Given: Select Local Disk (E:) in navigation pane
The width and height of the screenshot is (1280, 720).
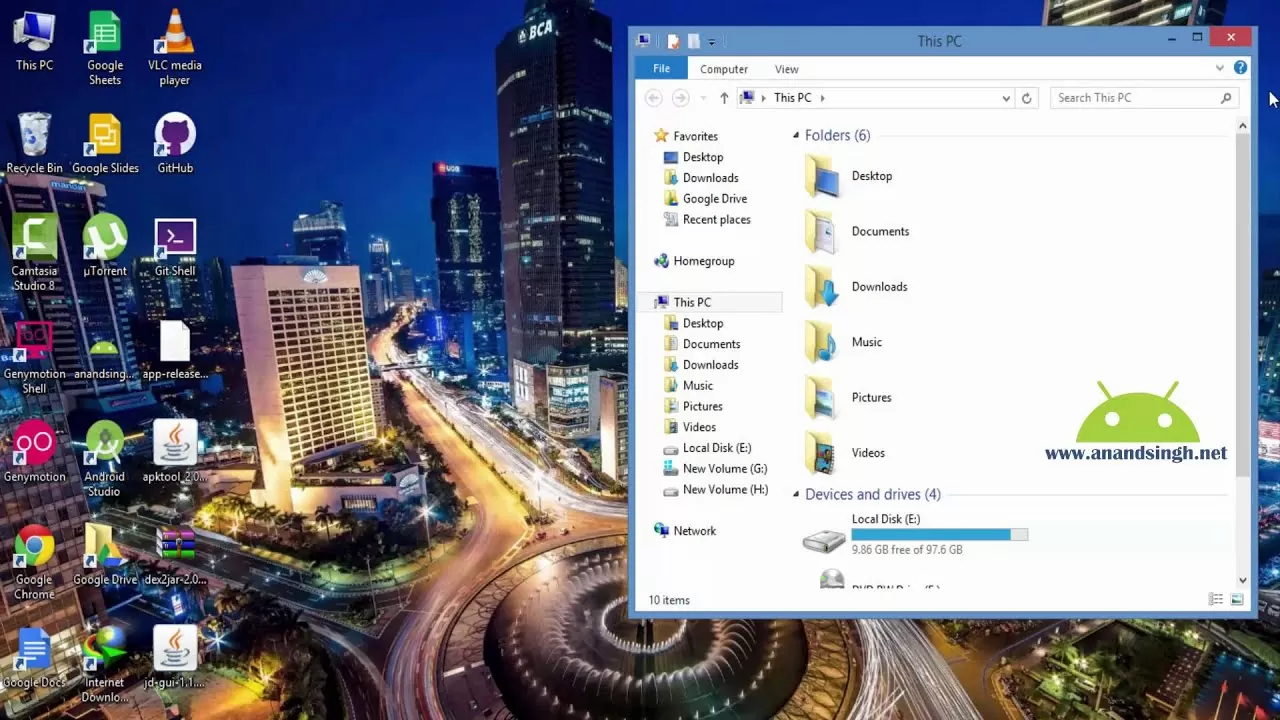Looking at the screenshot, I should (707, 448).
